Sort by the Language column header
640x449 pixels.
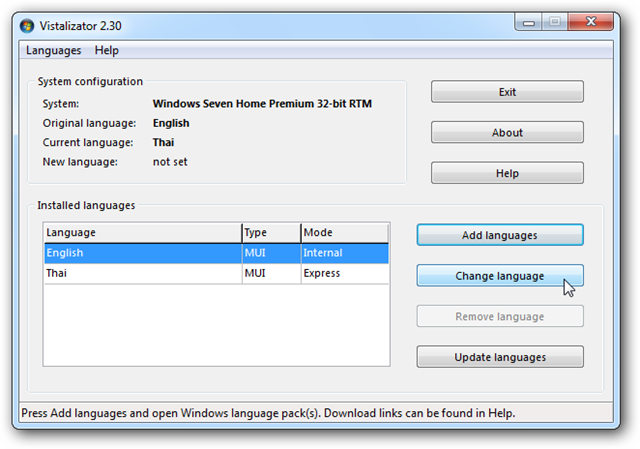[143, 233]
